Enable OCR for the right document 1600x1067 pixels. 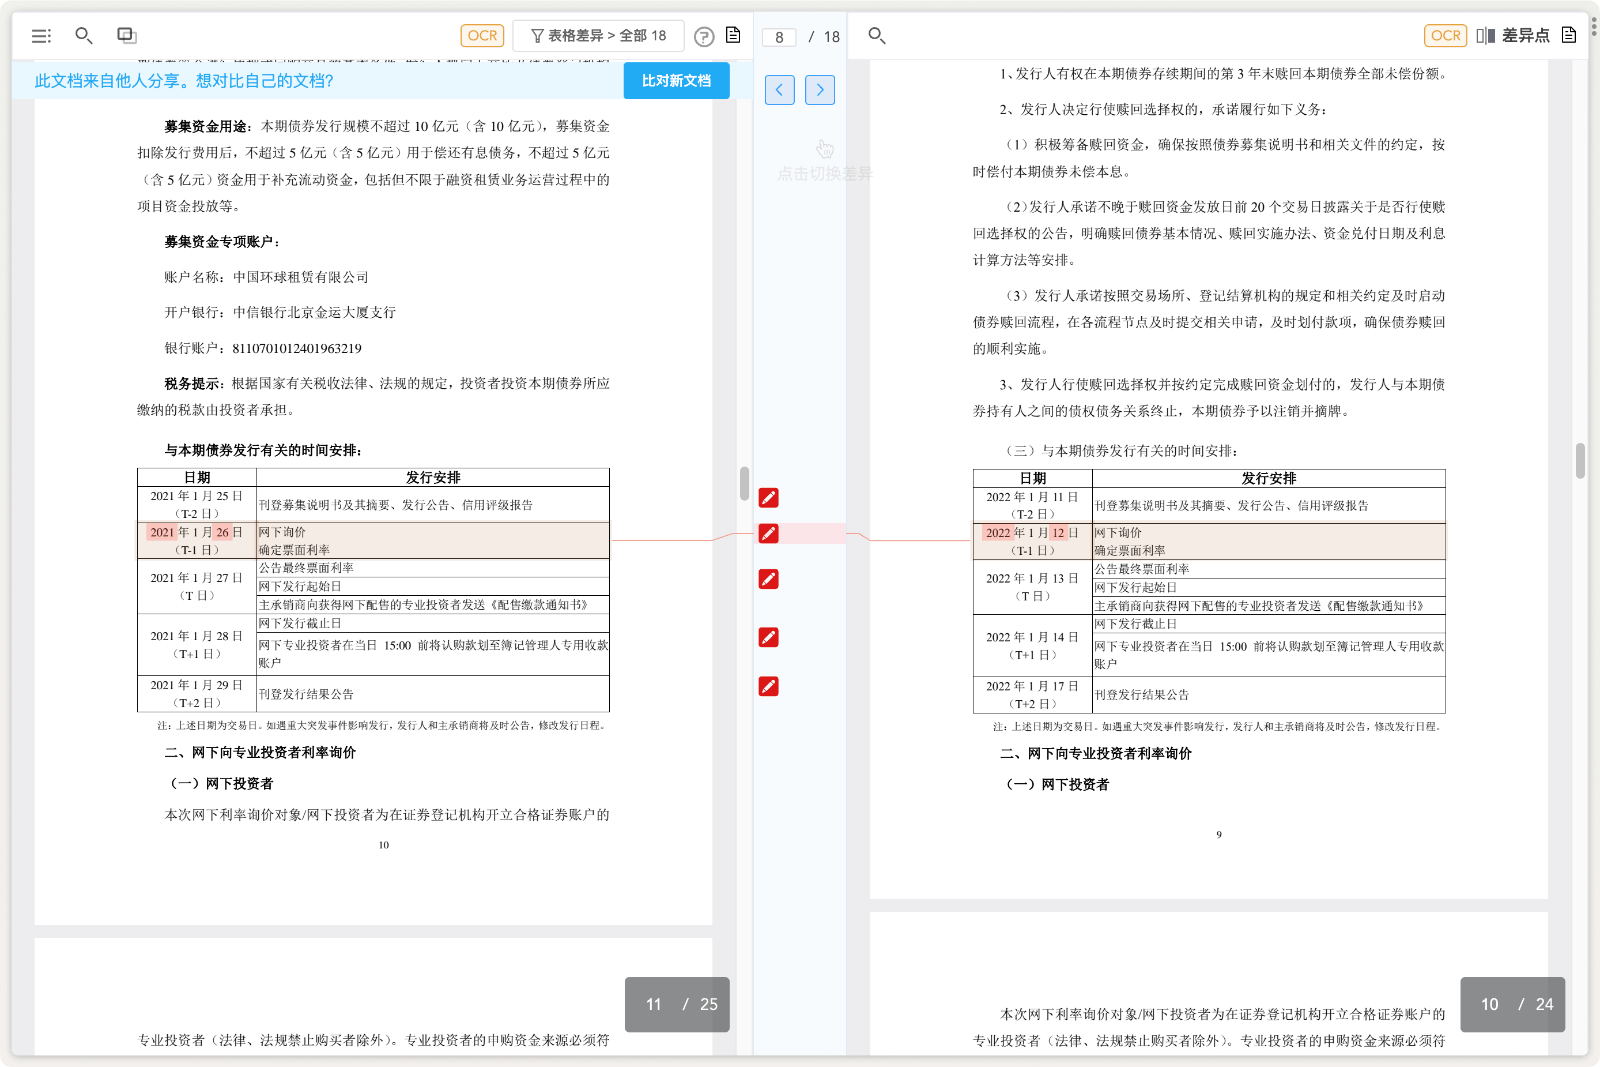pyautogui.click(x=1445, y=35)
